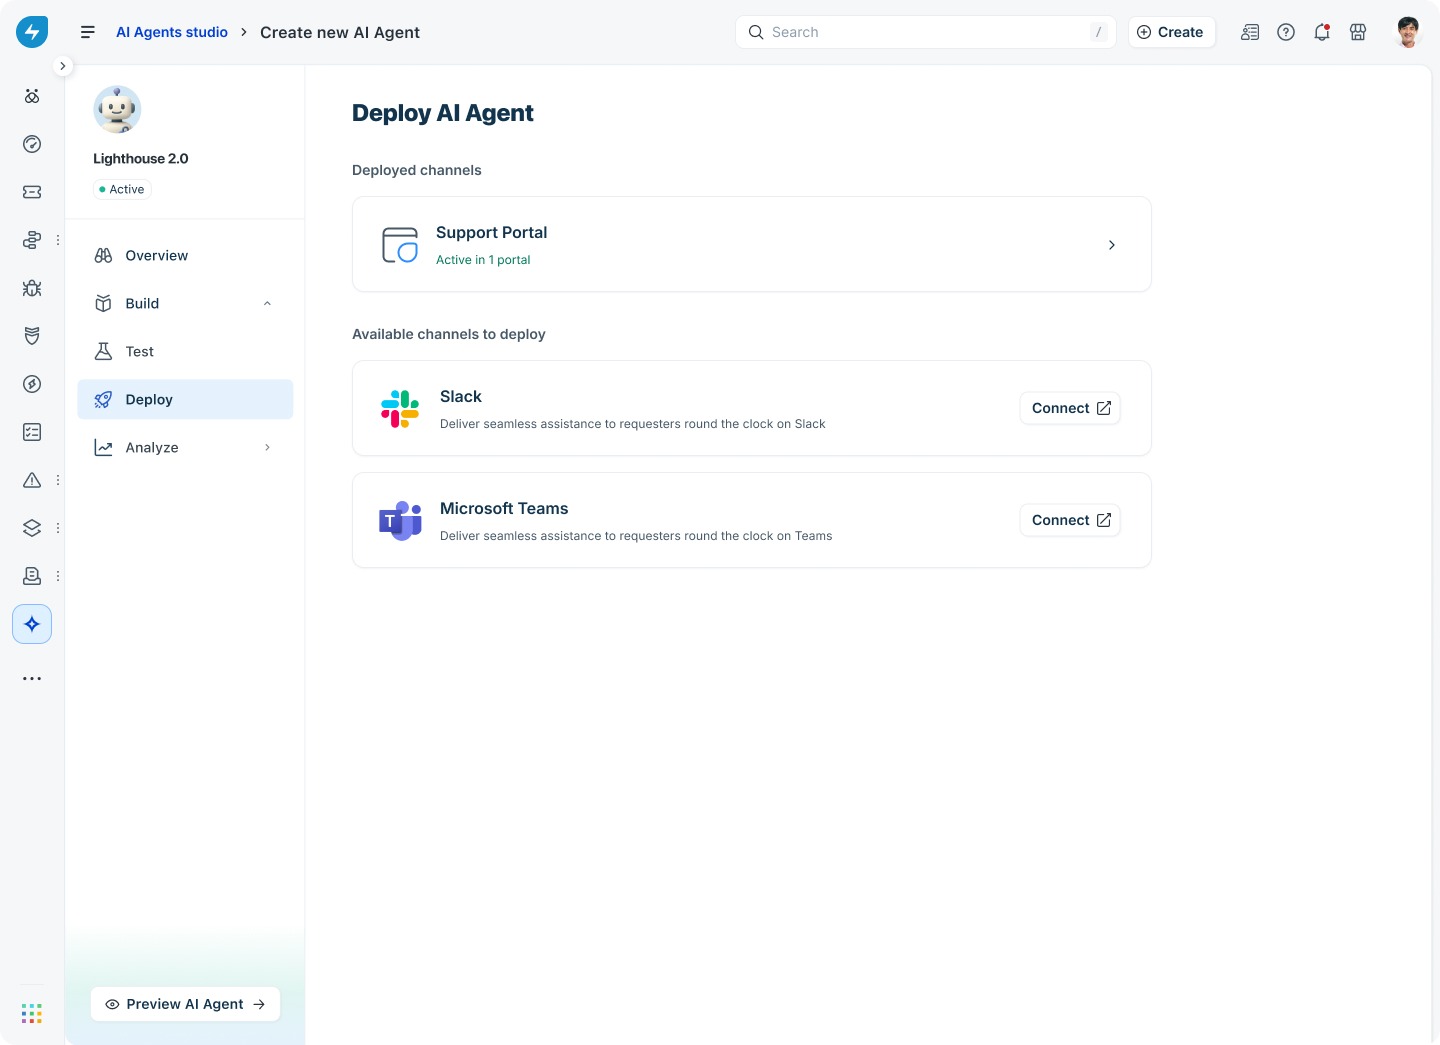Click the bug icon in left rail
The image size is (1440, 1045).
(x=32, y=288)
